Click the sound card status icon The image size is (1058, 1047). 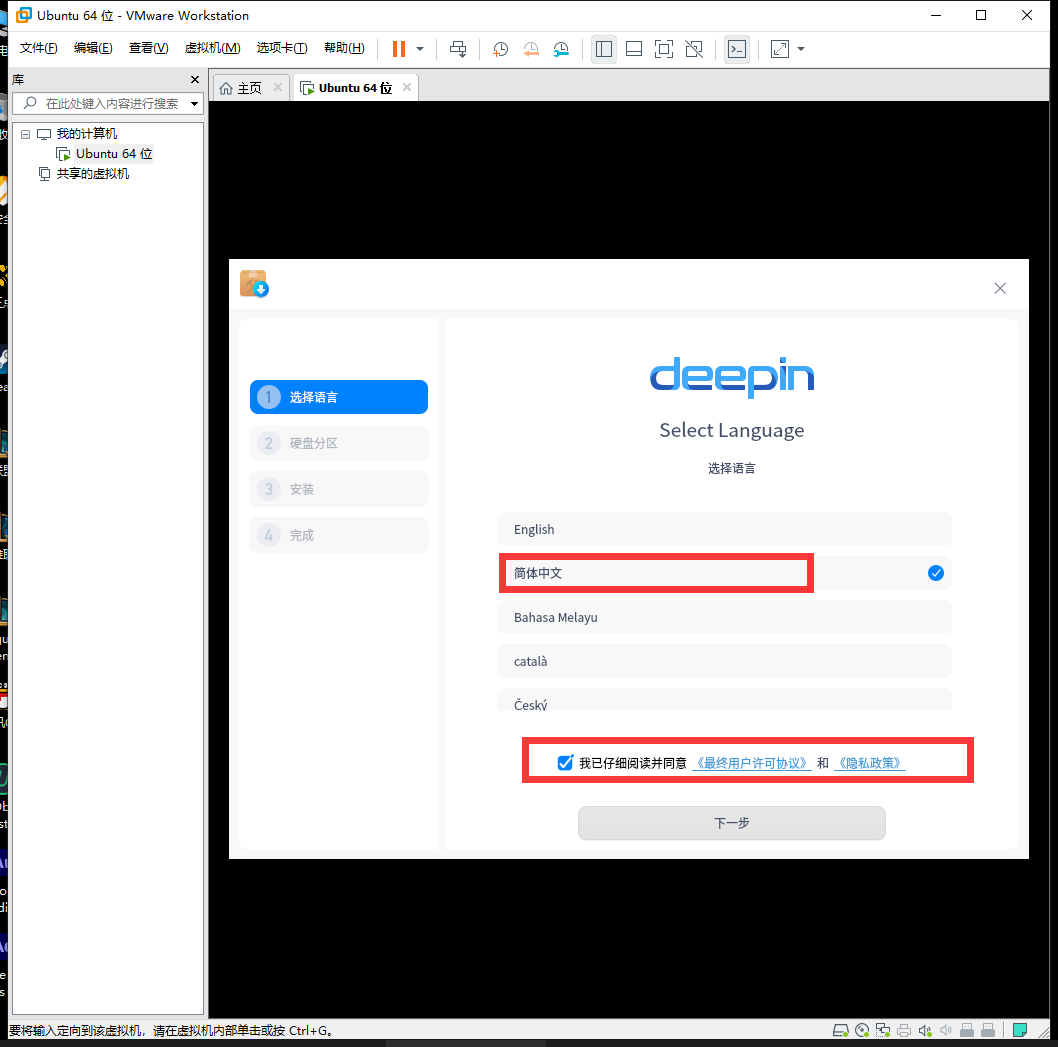925,1030
